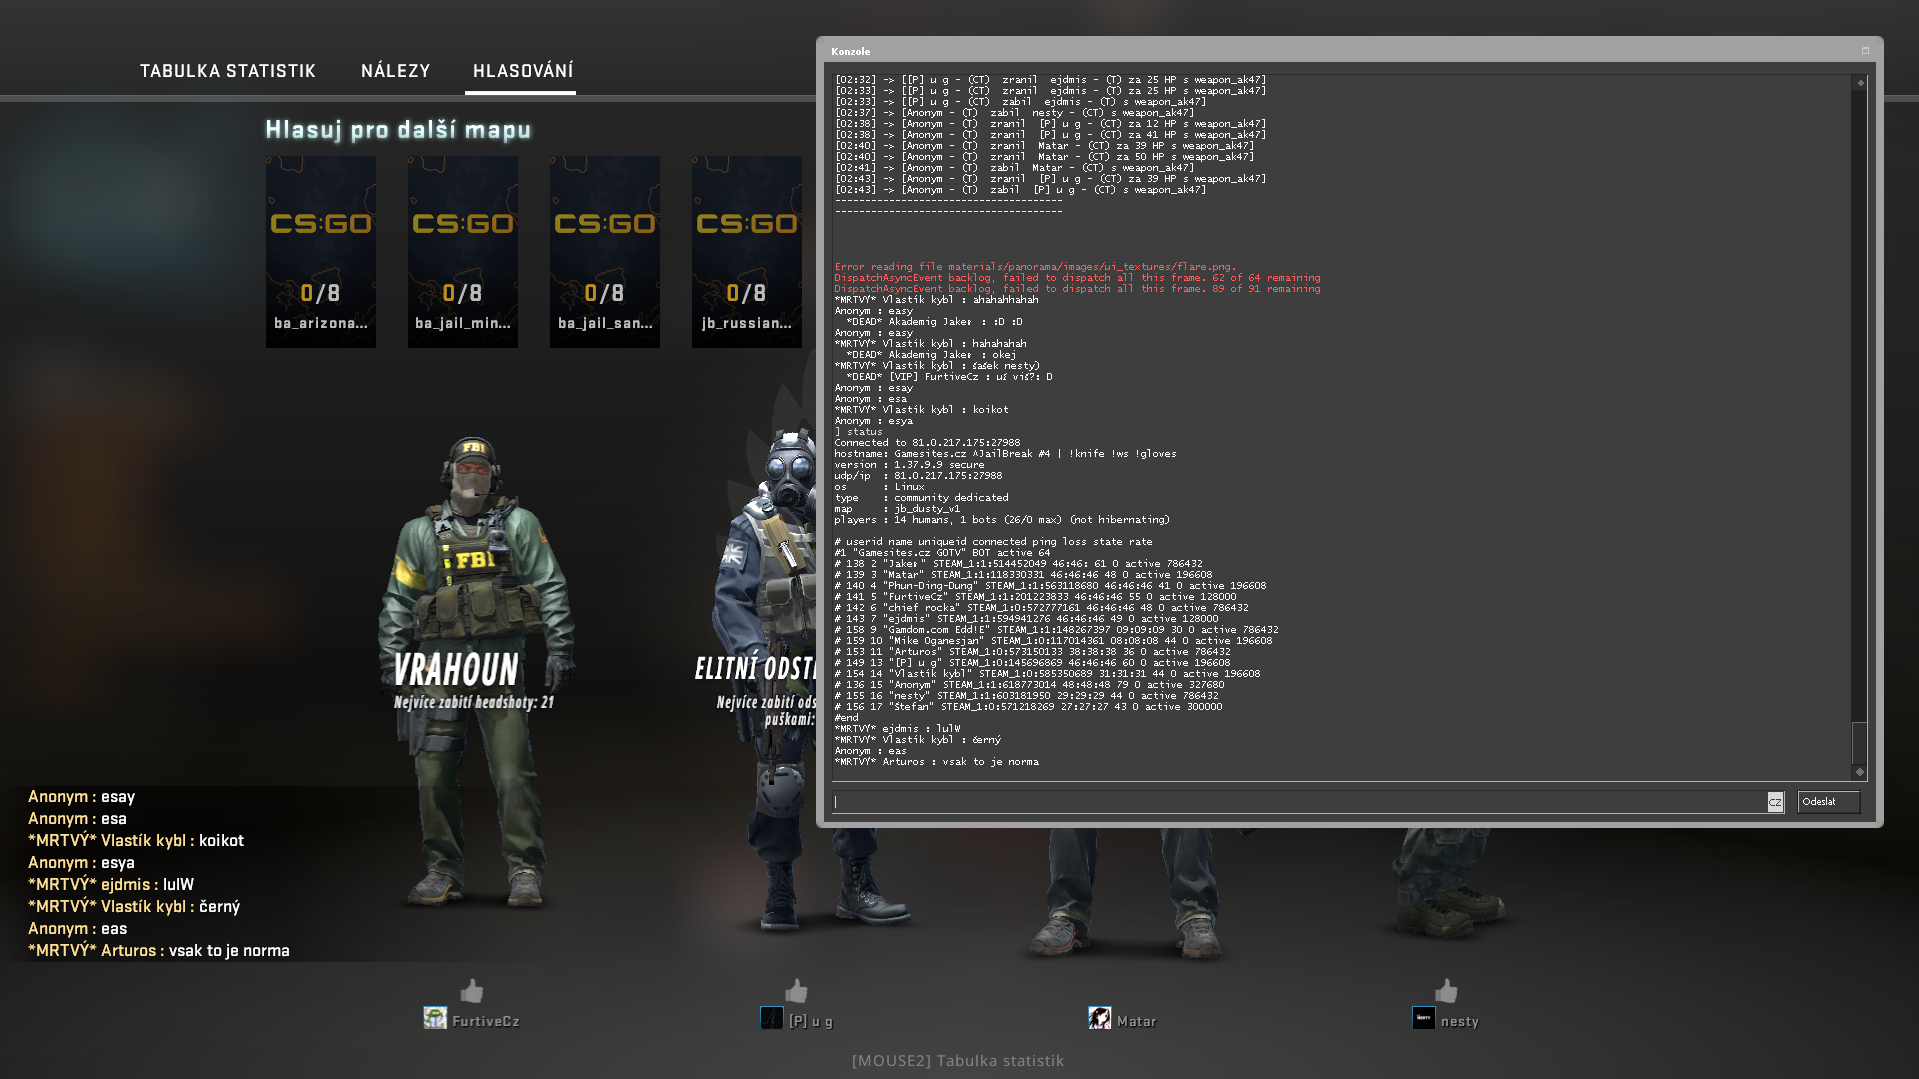Focus the console command input field
Image resolution: width=1919 pixels, height=1079 pixels.
click(1298, 802)
